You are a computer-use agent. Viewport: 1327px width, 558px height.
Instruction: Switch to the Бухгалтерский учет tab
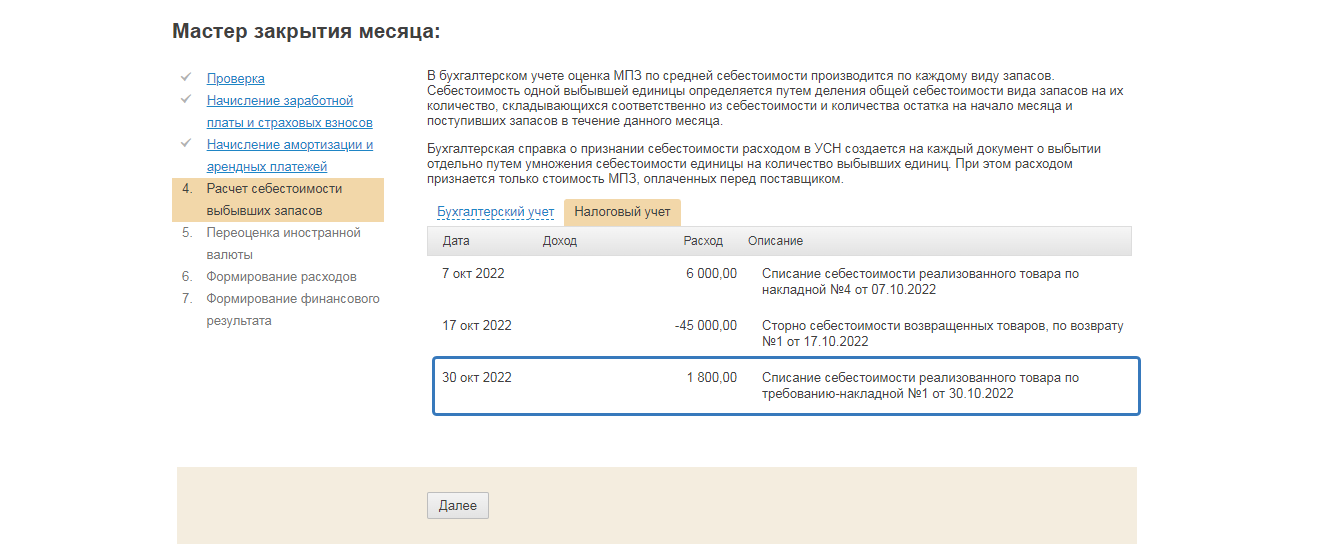tap(495, 212)
